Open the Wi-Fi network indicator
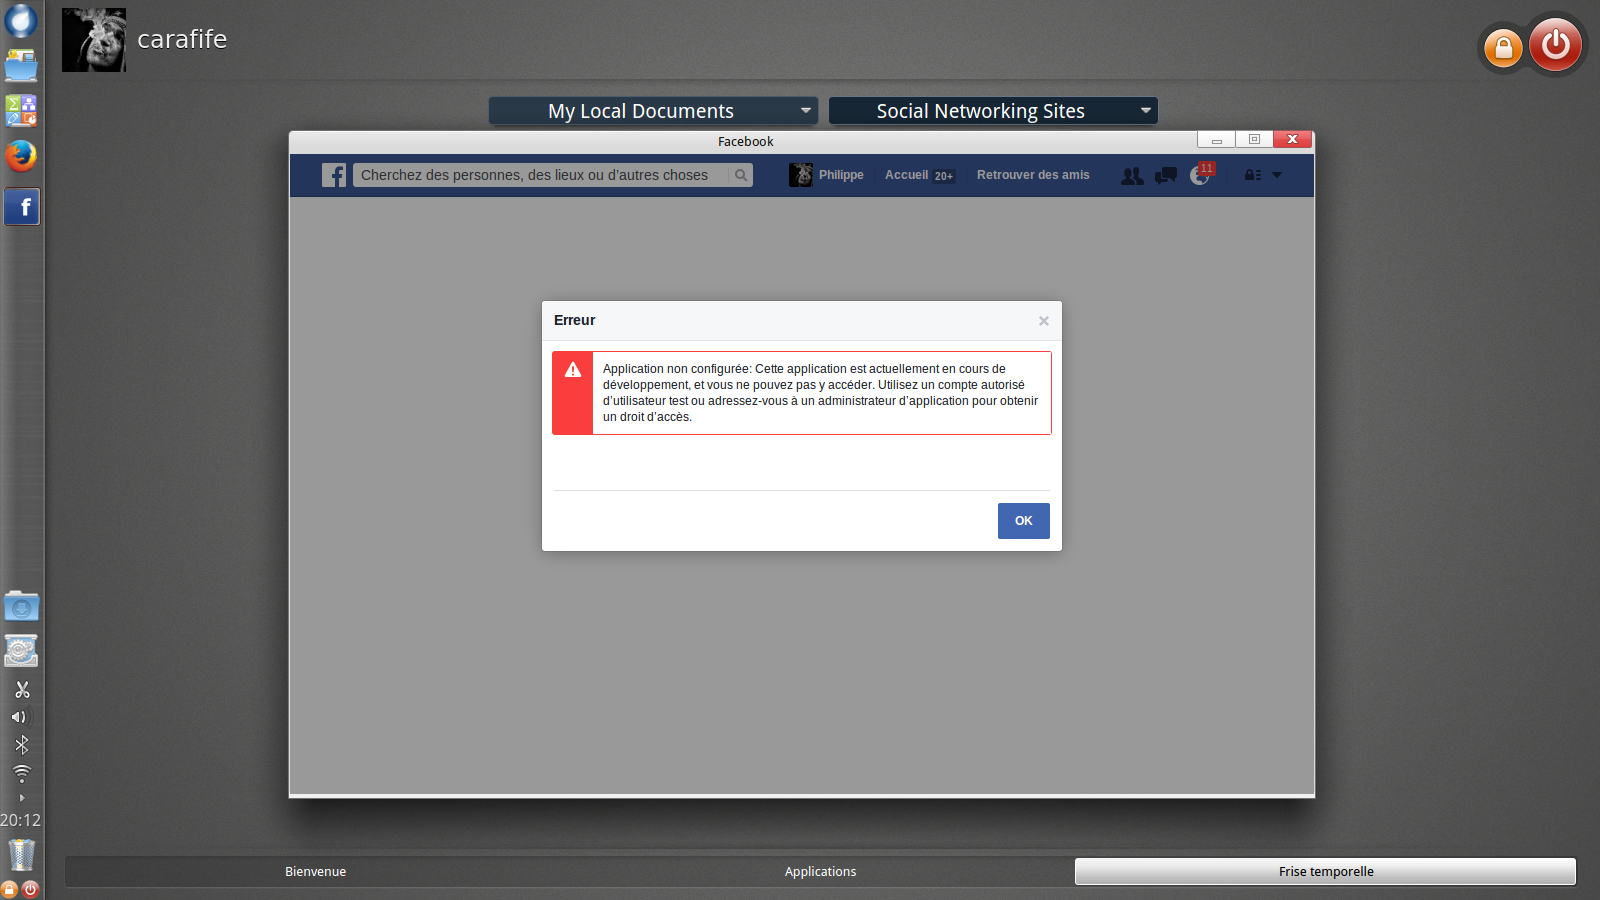The image size is (1600, 900). point(22,773)
